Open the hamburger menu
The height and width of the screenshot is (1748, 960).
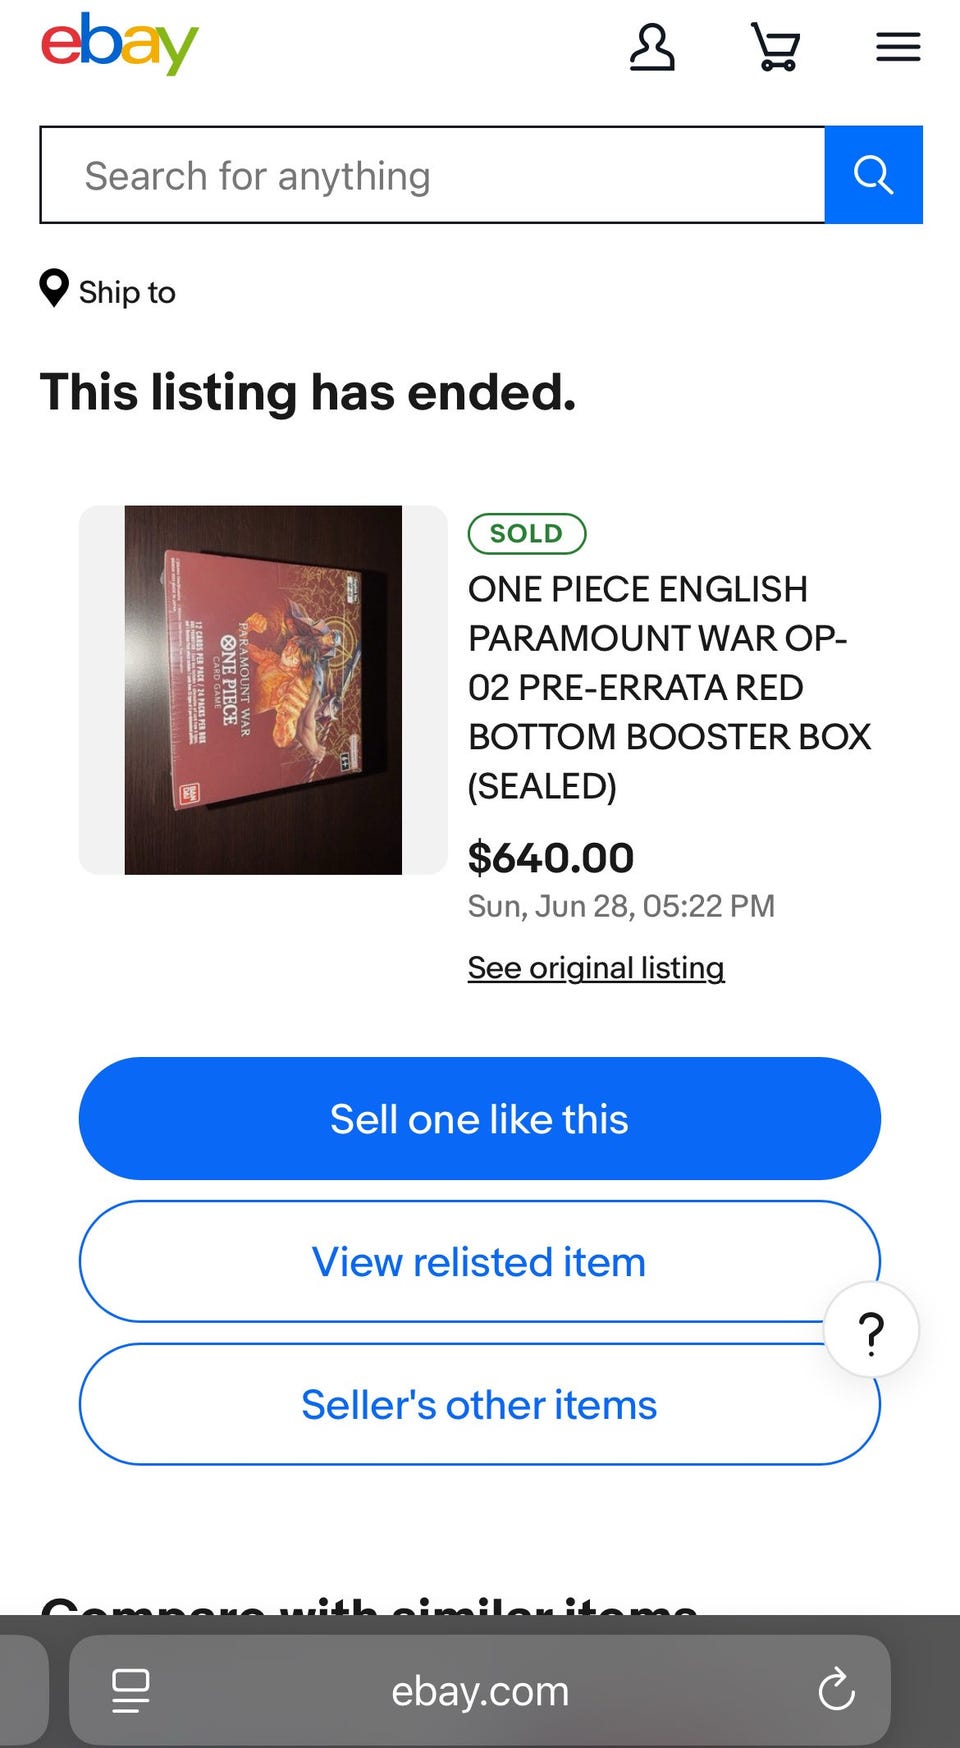(898, 47)
